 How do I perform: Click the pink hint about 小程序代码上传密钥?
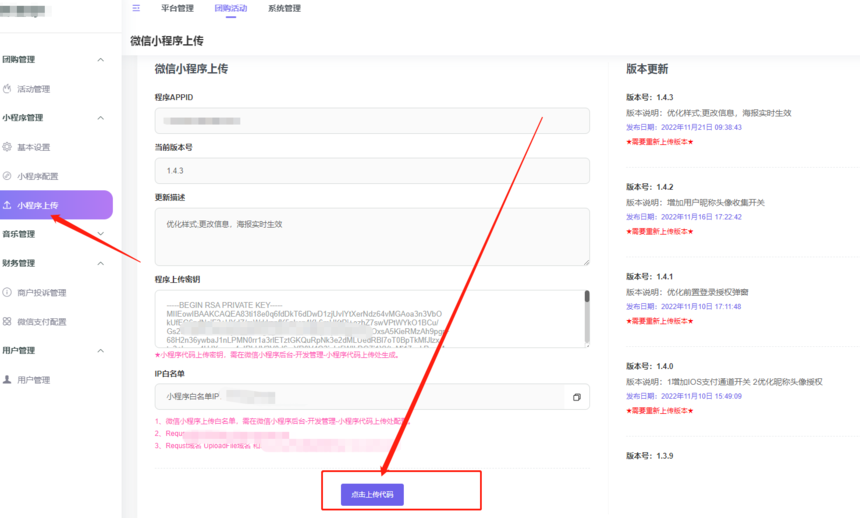277,355
